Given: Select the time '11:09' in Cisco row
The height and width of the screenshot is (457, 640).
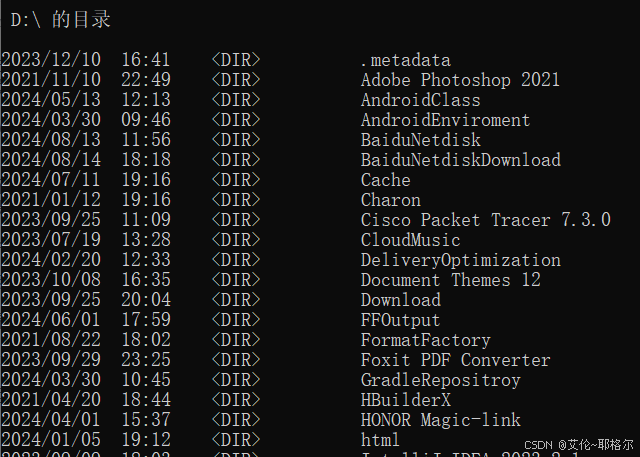Looking at the screenshot, I should (146, 220).
